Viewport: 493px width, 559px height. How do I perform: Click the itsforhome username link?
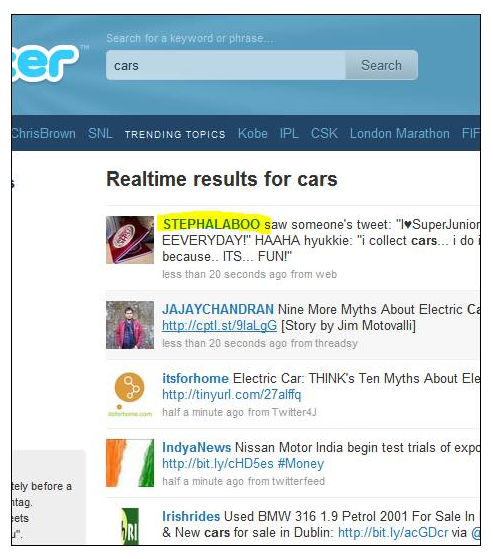tap(195, 378)
